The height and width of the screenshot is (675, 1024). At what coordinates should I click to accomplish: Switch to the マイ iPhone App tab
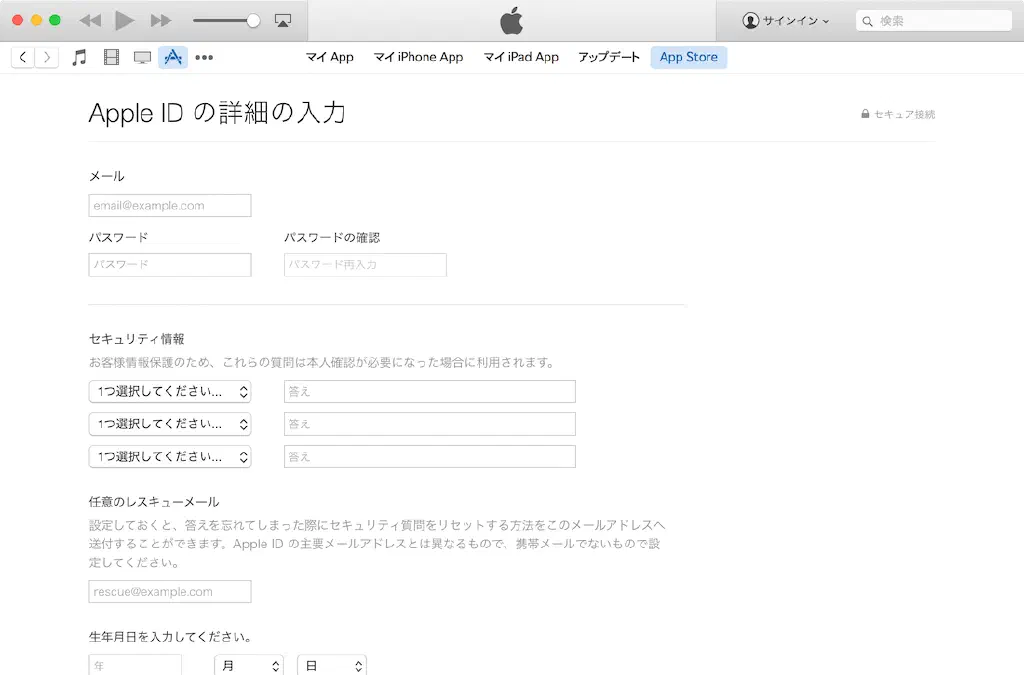coord(418,57)
